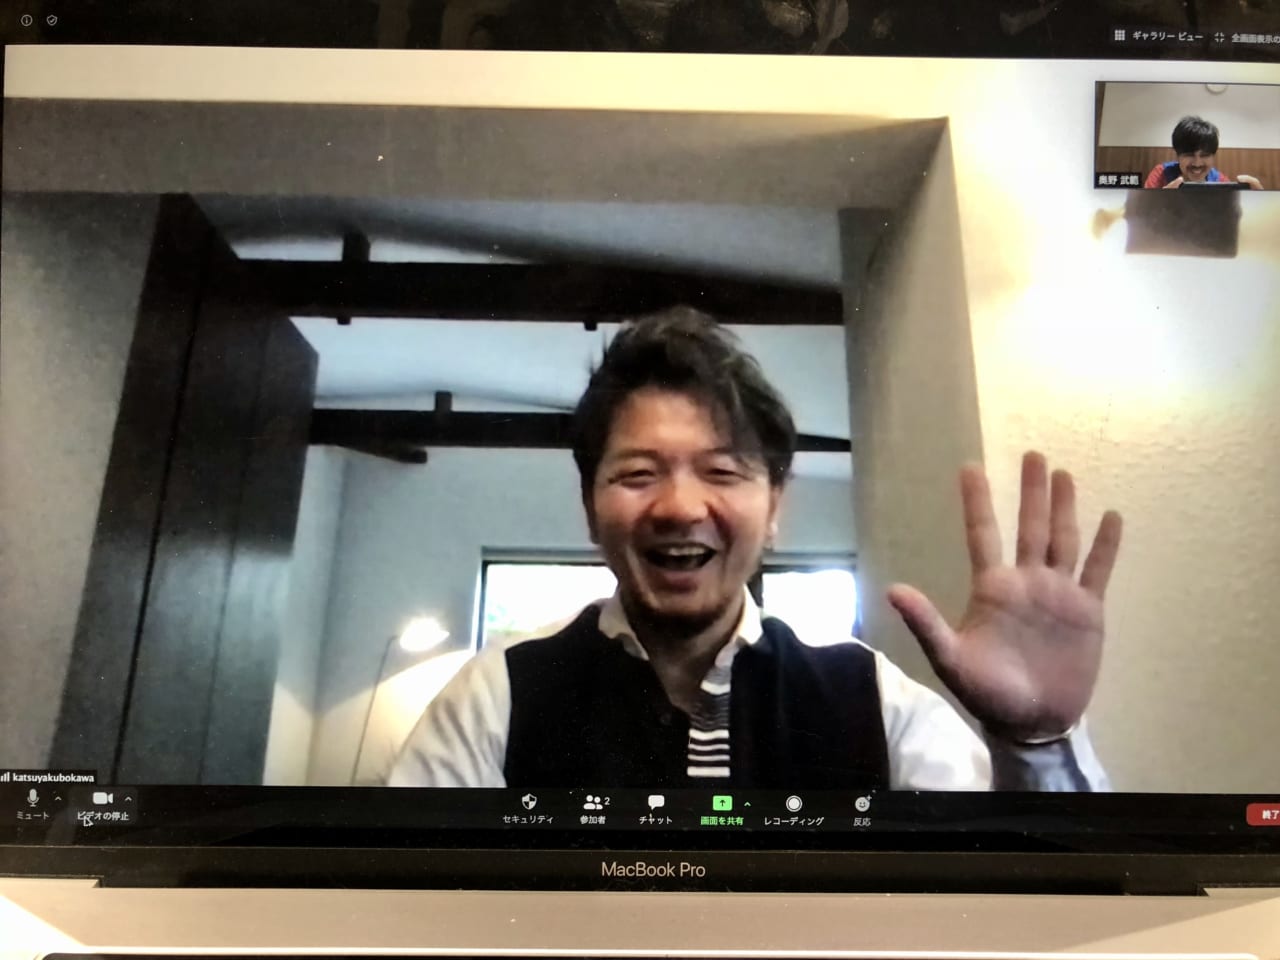Click the fullscreen toggle icon at top right
Viewport: 1280px width, 960px height.
click(1219, 37)
